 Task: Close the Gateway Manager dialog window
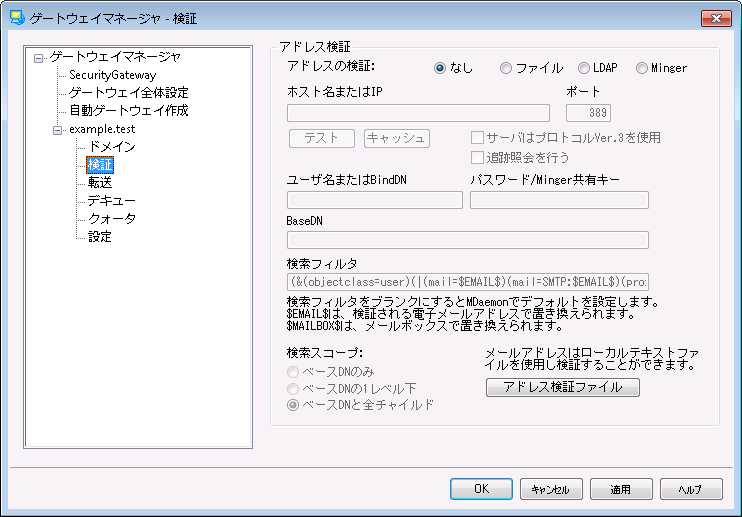pyautogui.click(x=714, y=18)
